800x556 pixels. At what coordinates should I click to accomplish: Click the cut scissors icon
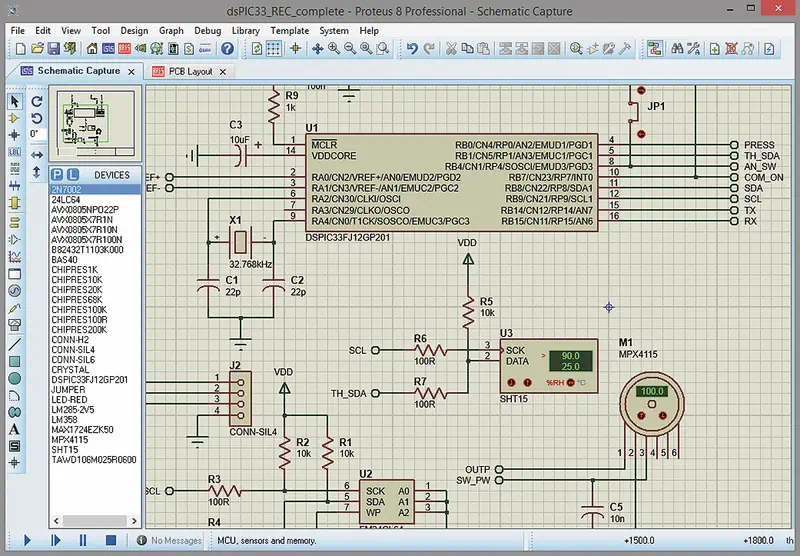(451, 49)
